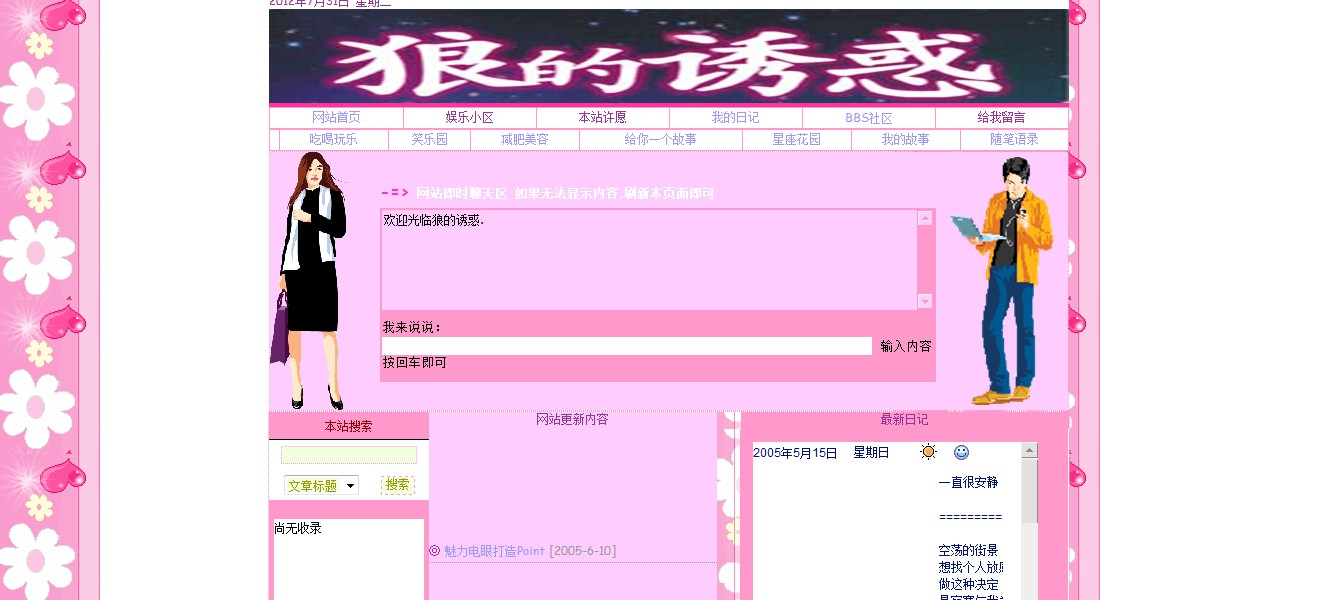The width and height of the screenshot is (1327, 600).
Task: Click the diary scrollbar thumb
Action: tap(1030, 491)
